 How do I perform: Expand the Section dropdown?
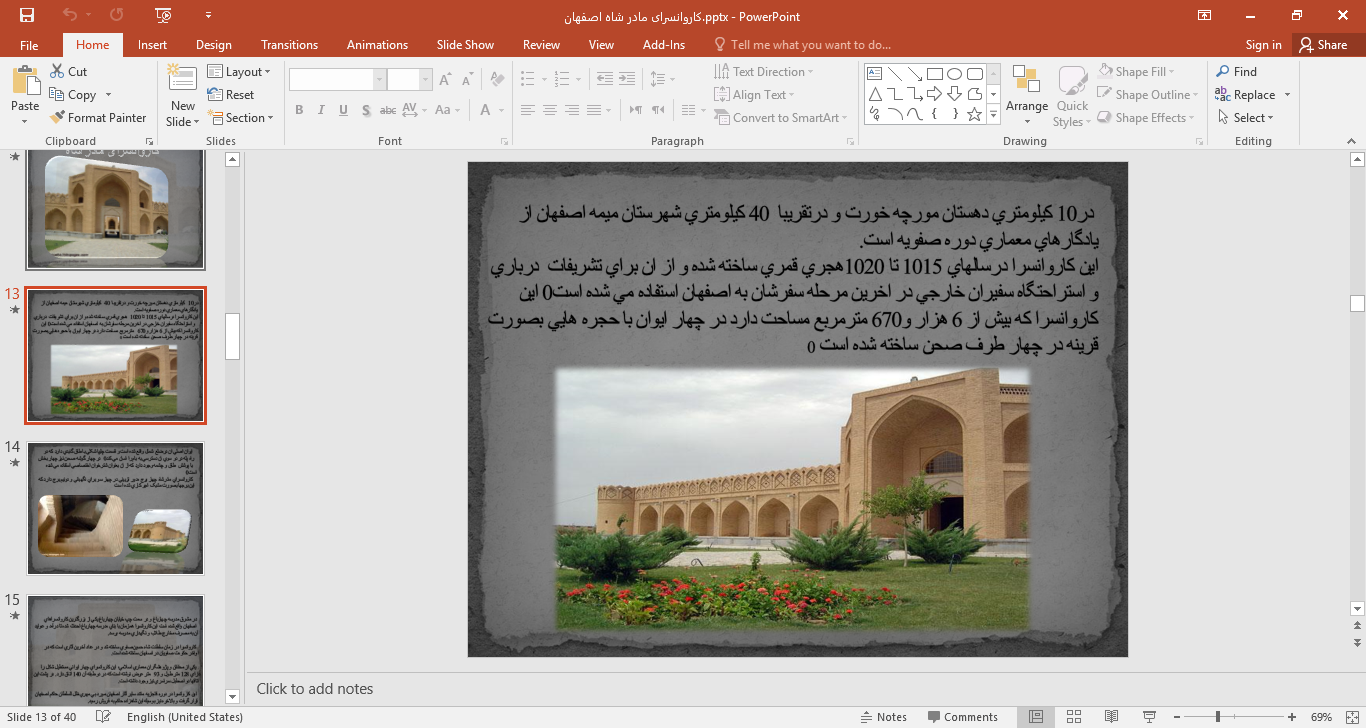tap(240, 118)
